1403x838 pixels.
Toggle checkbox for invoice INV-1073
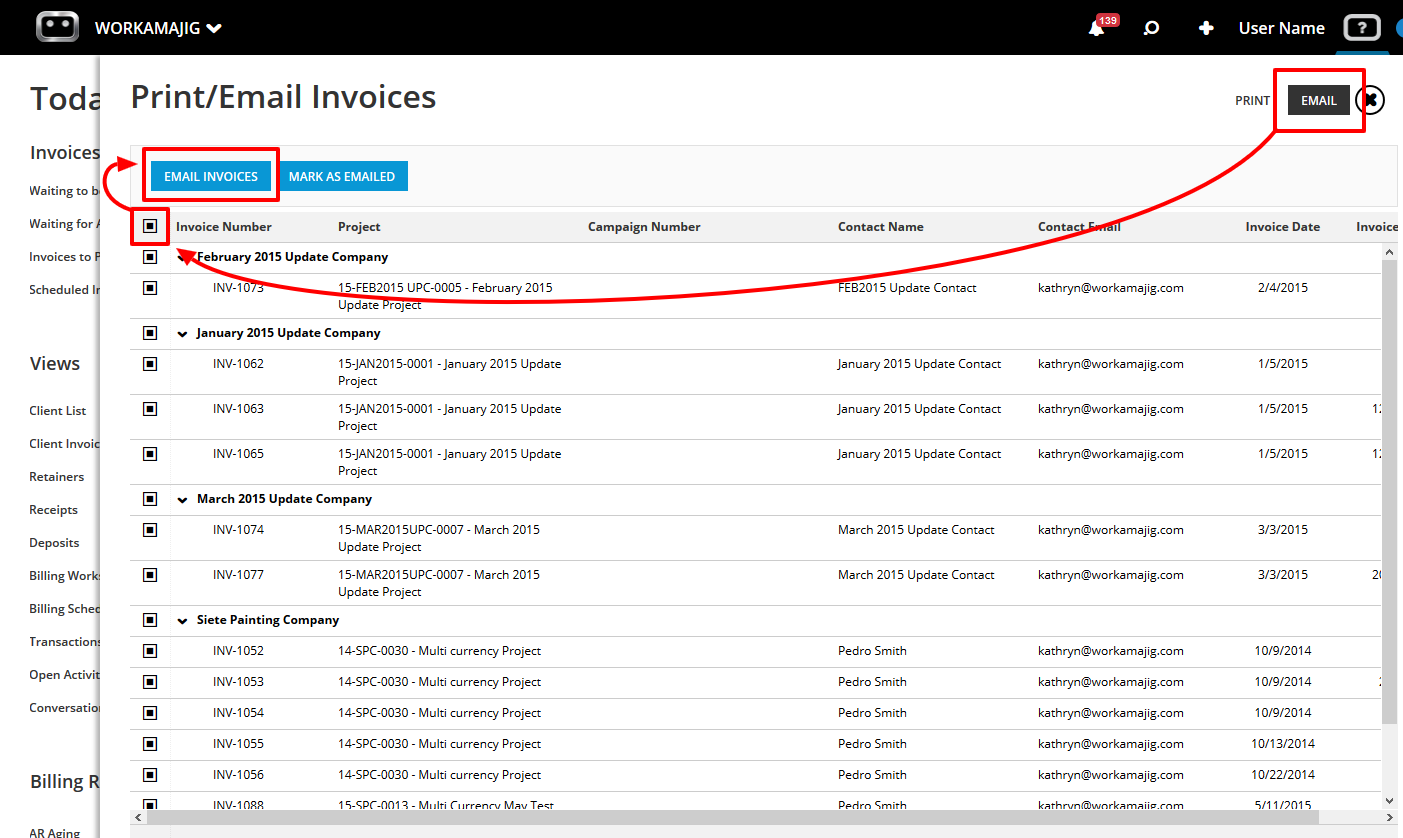click(150, 288)
